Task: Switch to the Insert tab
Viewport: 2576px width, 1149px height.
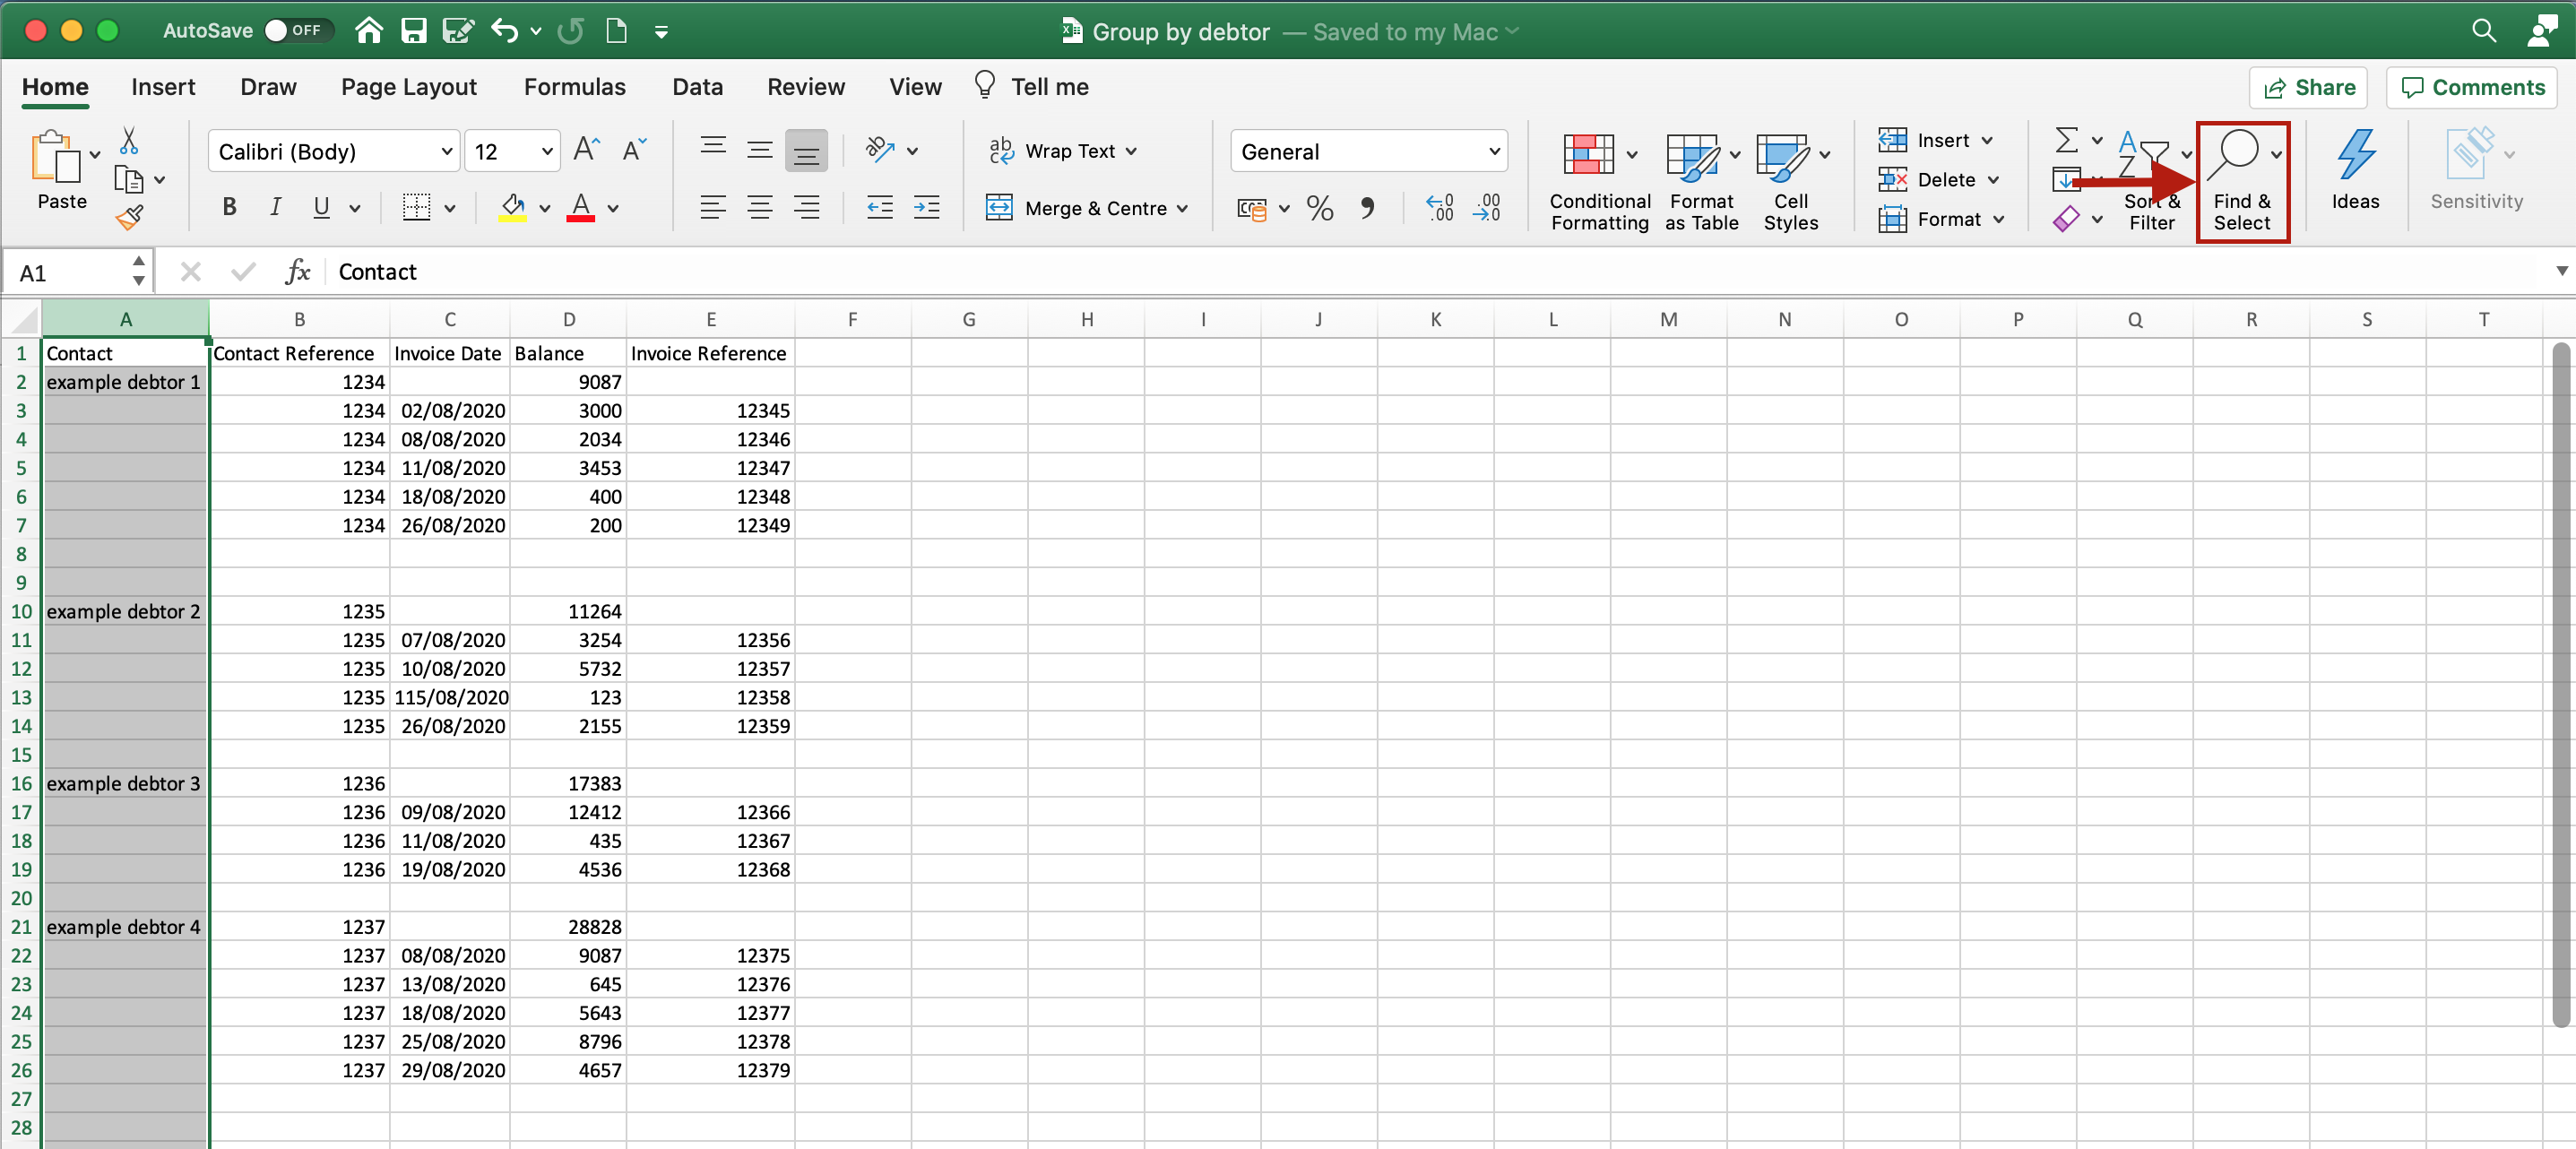Action: (x=163, y=87)
